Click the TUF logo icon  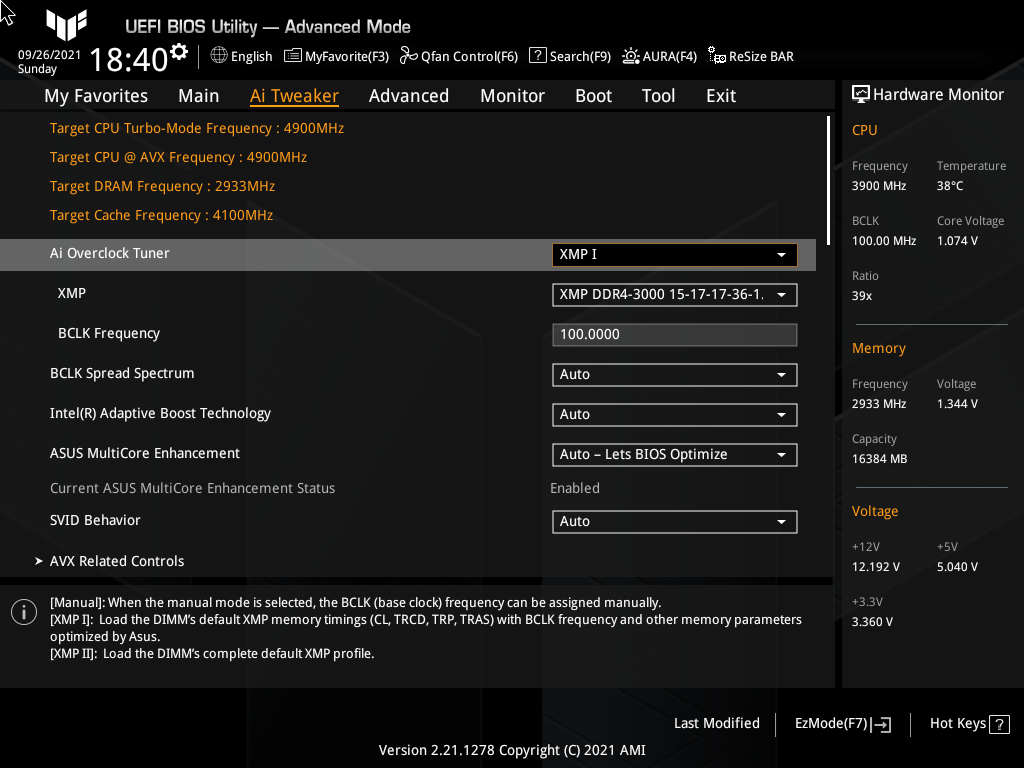coord(67,25)
